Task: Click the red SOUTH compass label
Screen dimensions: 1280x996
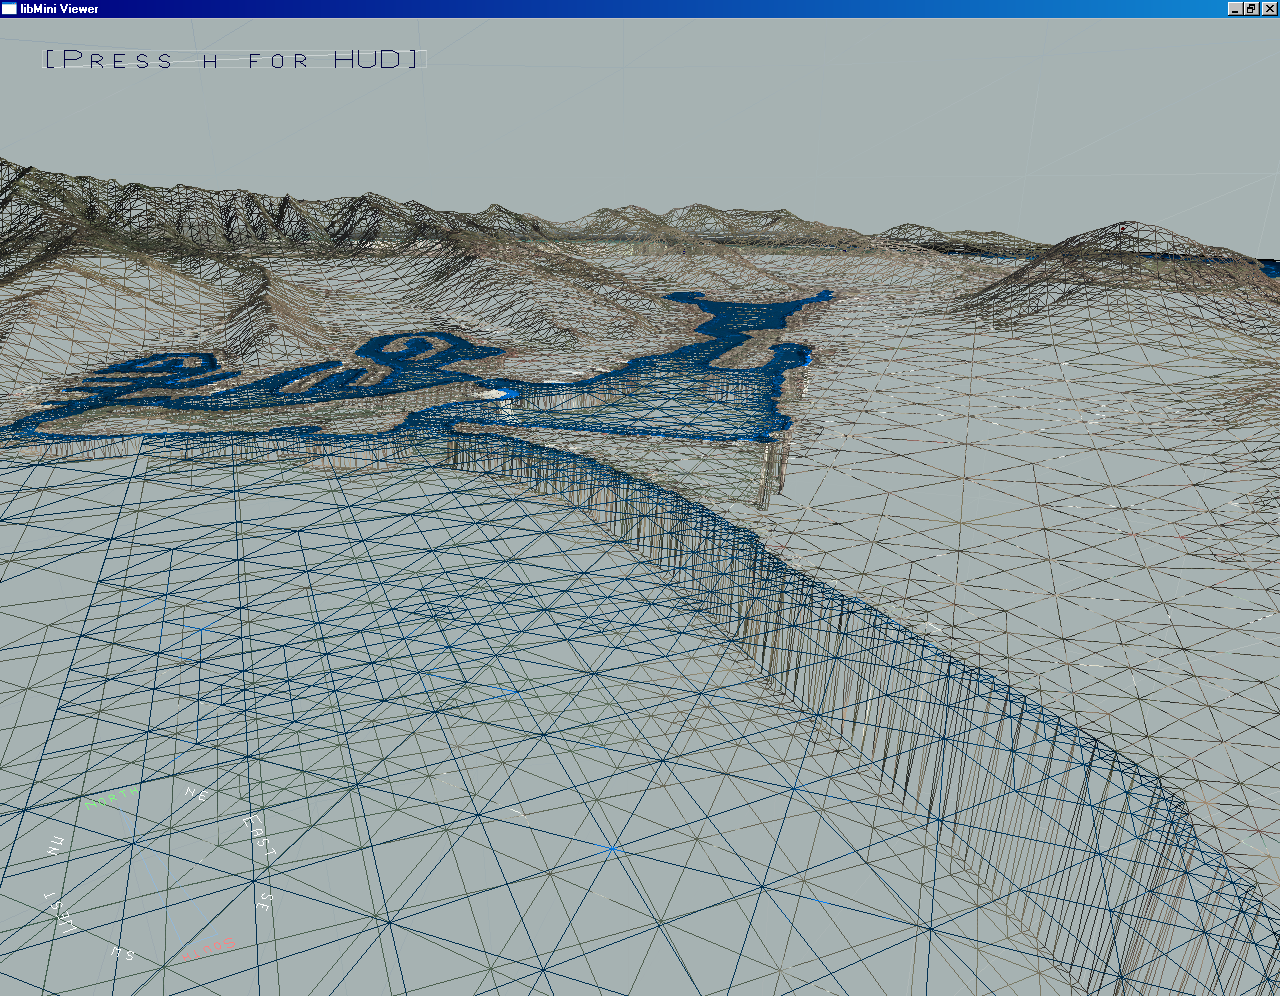Action: (209, 947)
